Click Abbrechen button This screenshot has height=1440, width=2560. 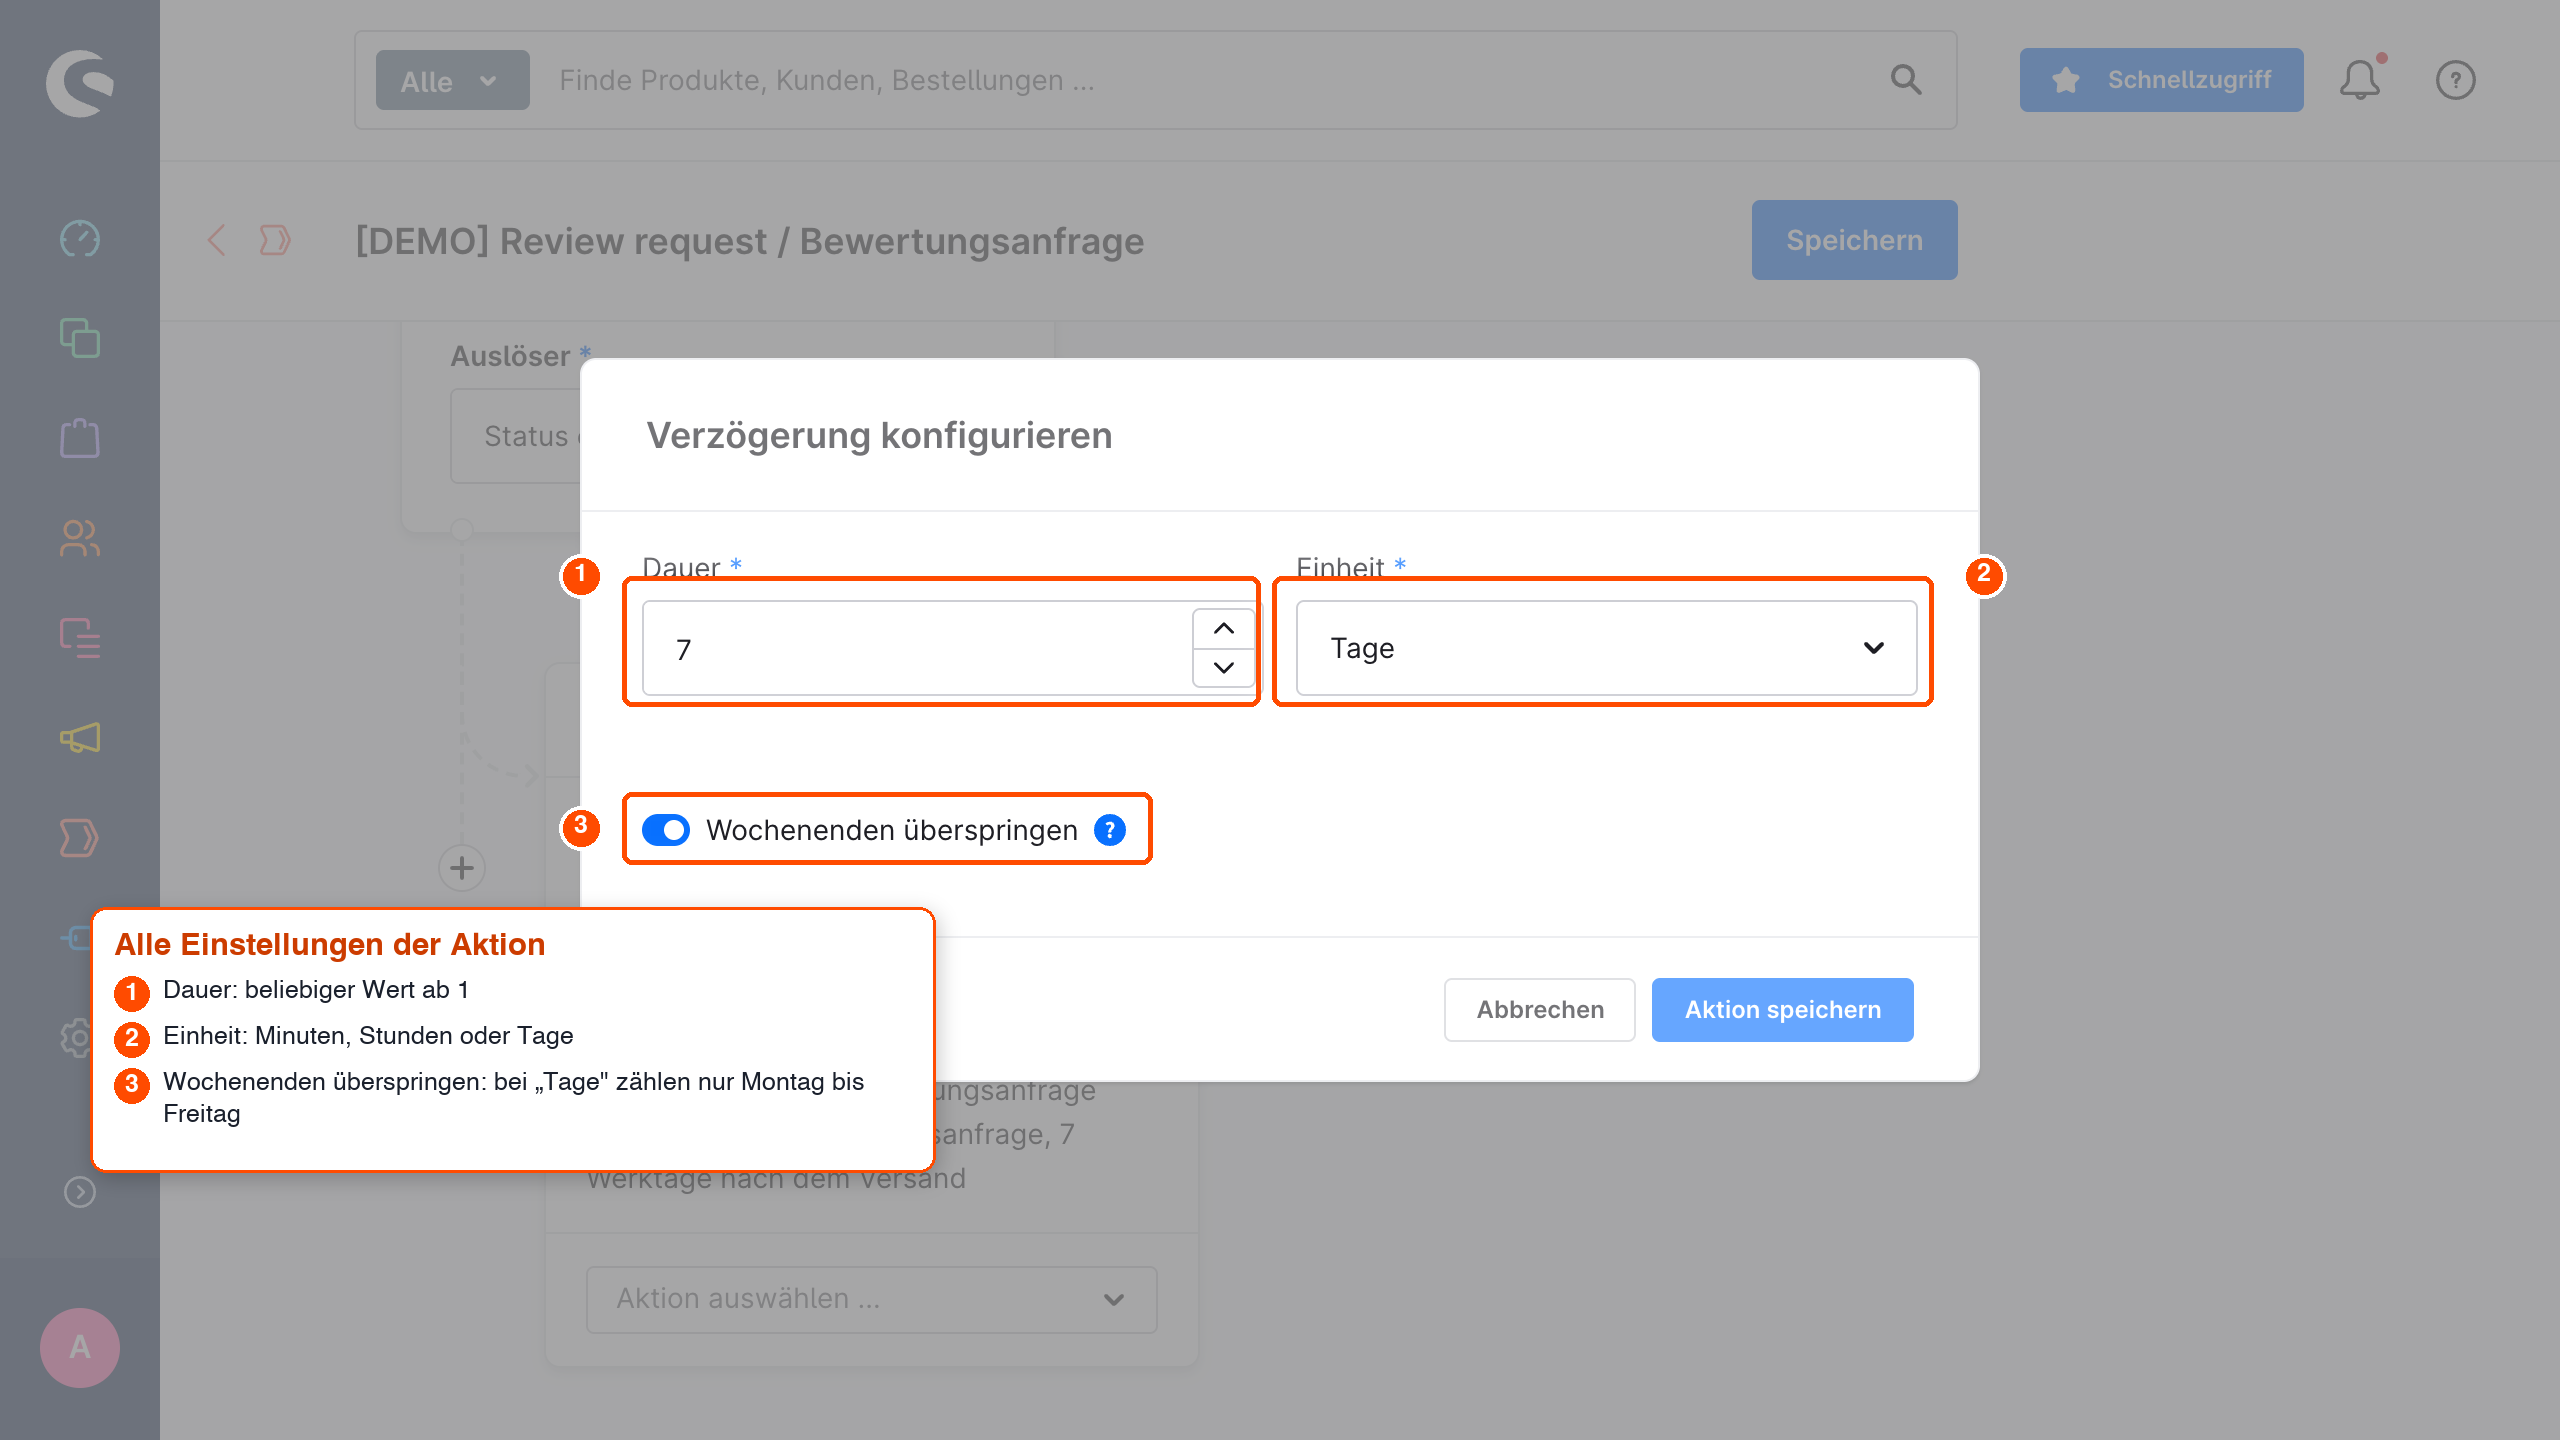[1540, 1010]
